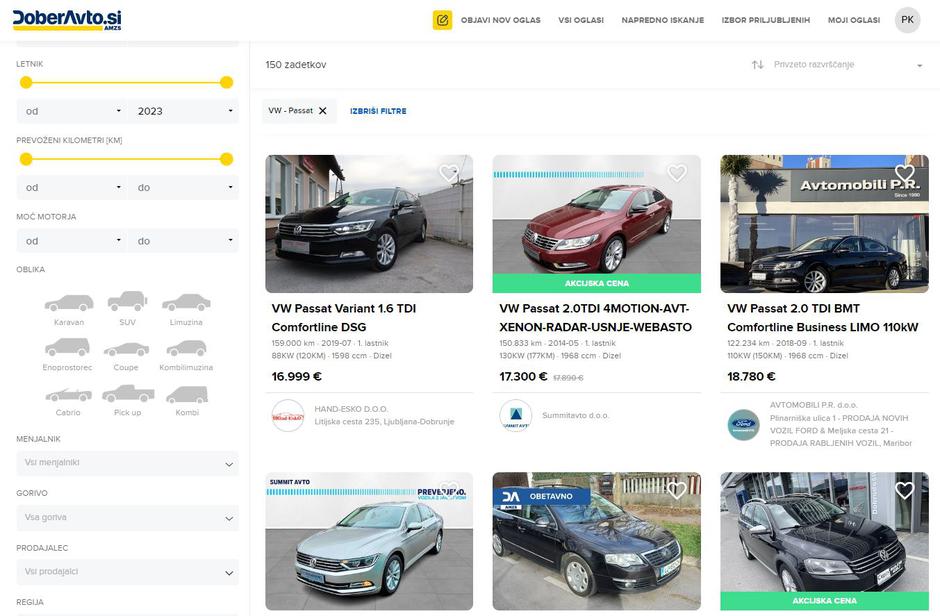Expand the Gorivo fuel dropdown

tap(127, 518)
